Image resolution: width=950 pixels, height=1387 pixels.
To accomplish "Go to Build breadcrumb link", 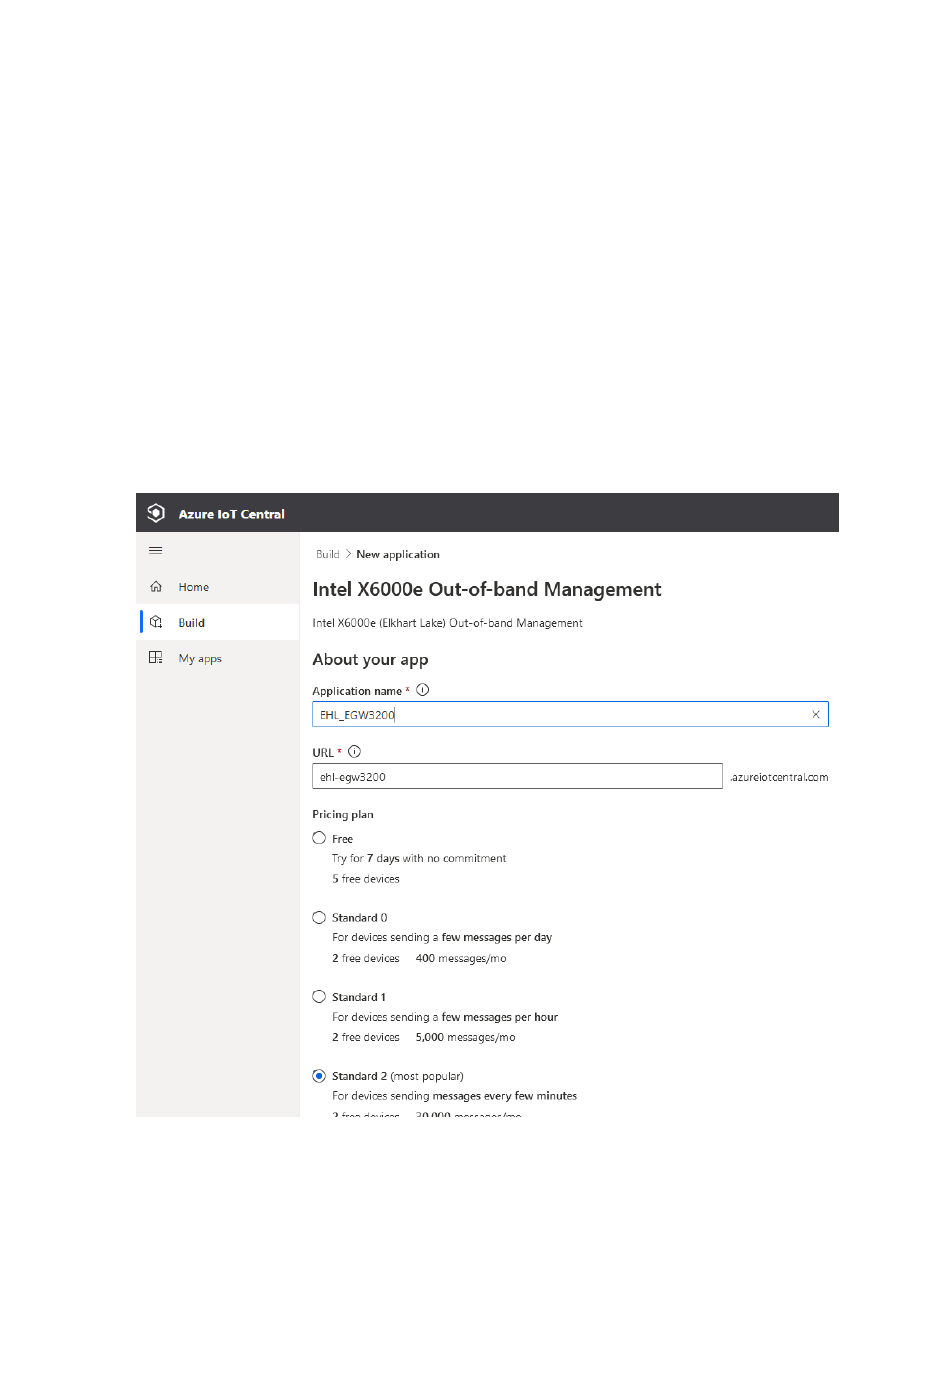I will [x=328, y=554].
